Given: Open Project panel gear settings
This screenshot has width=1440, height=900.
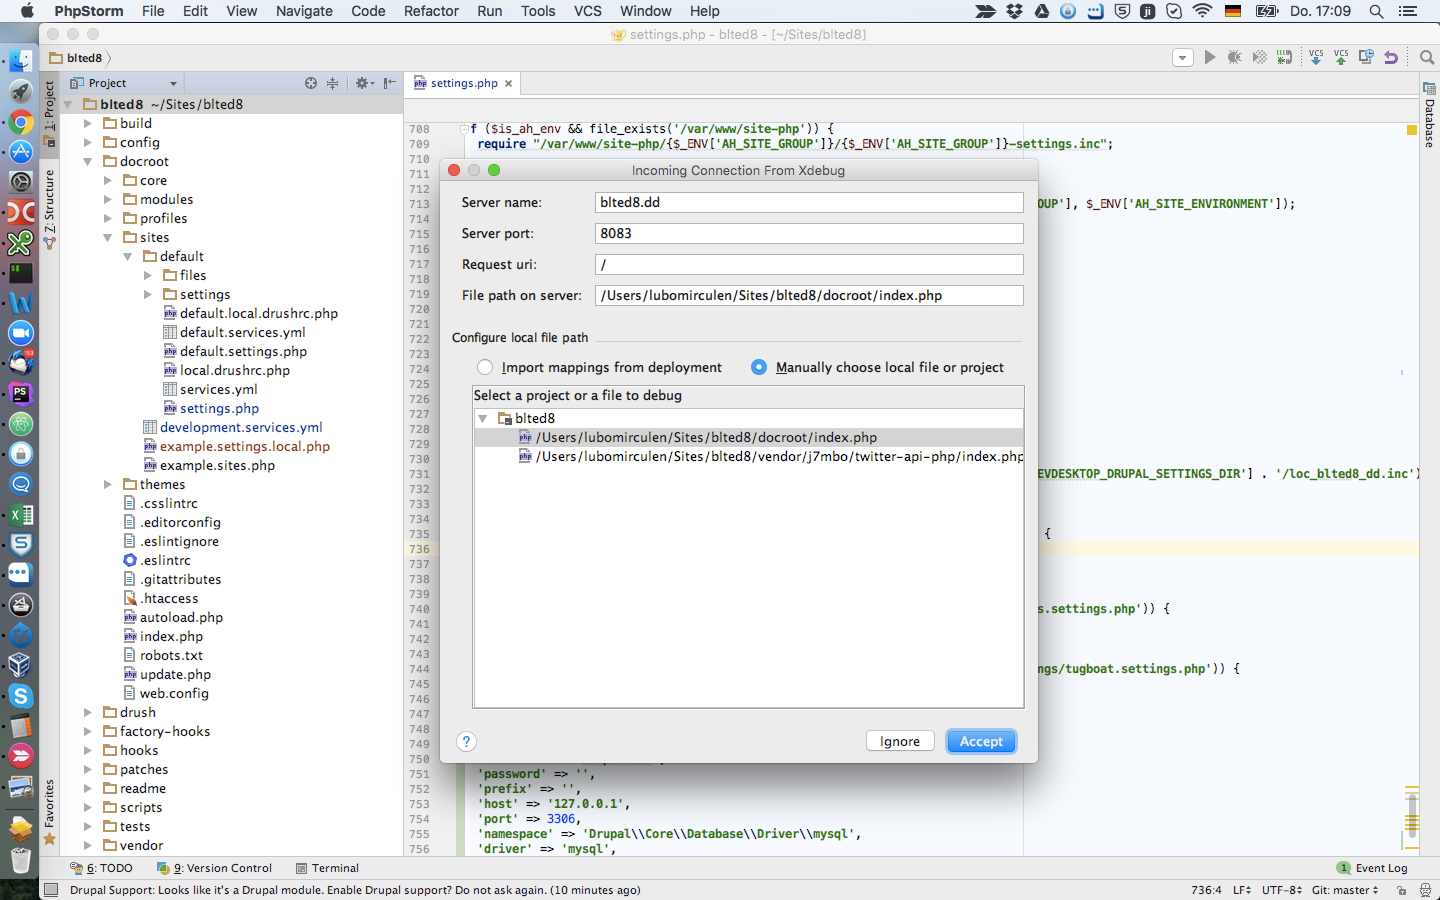Looking at the screenshot, I should 364,83.
